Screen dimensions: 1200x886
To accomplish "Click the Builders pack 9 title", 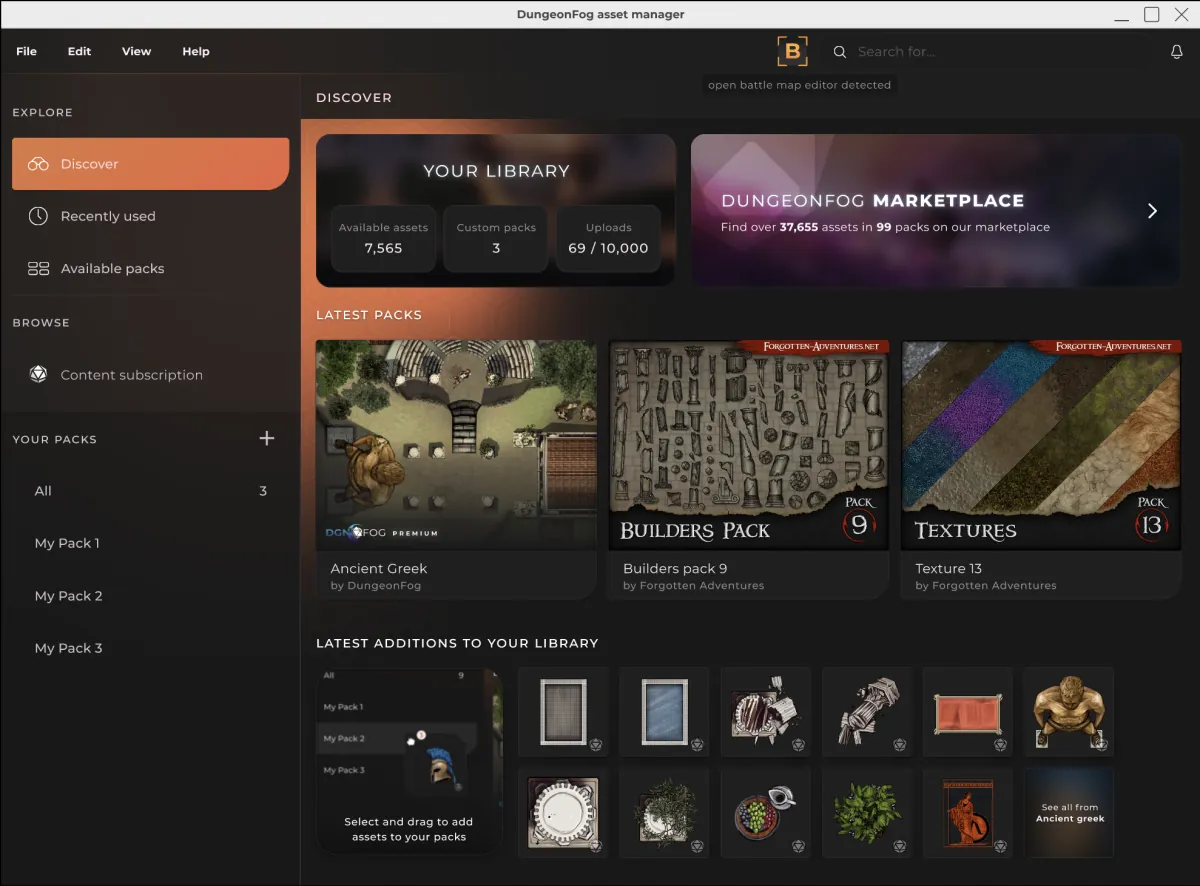I will click(x=675, y=568).
